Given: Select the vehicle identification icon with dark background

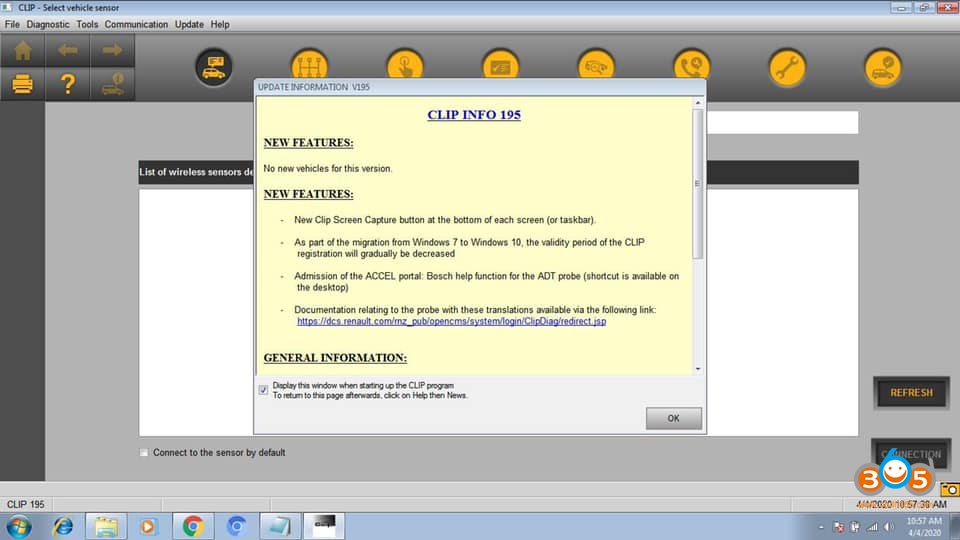Looking at the screenshot, I should pyautogui.click(x=214, y=67).
